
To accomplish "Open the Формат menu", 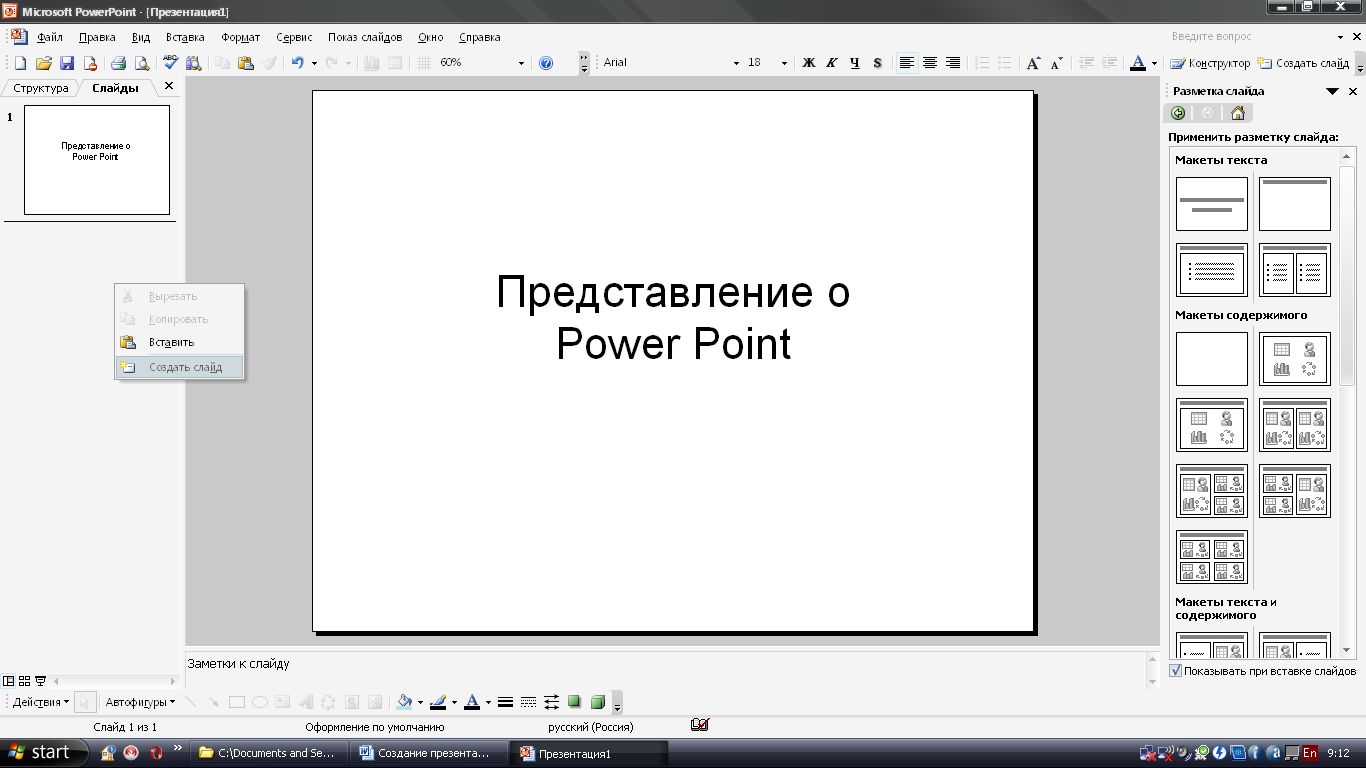I will [x=240, y=37].
